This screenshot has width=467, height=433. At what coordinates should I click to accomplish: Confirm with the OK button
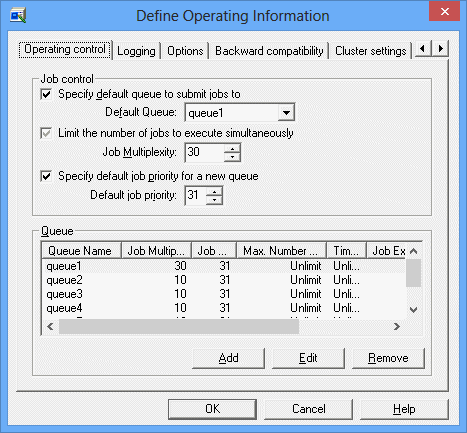click(x=212, y=409)
